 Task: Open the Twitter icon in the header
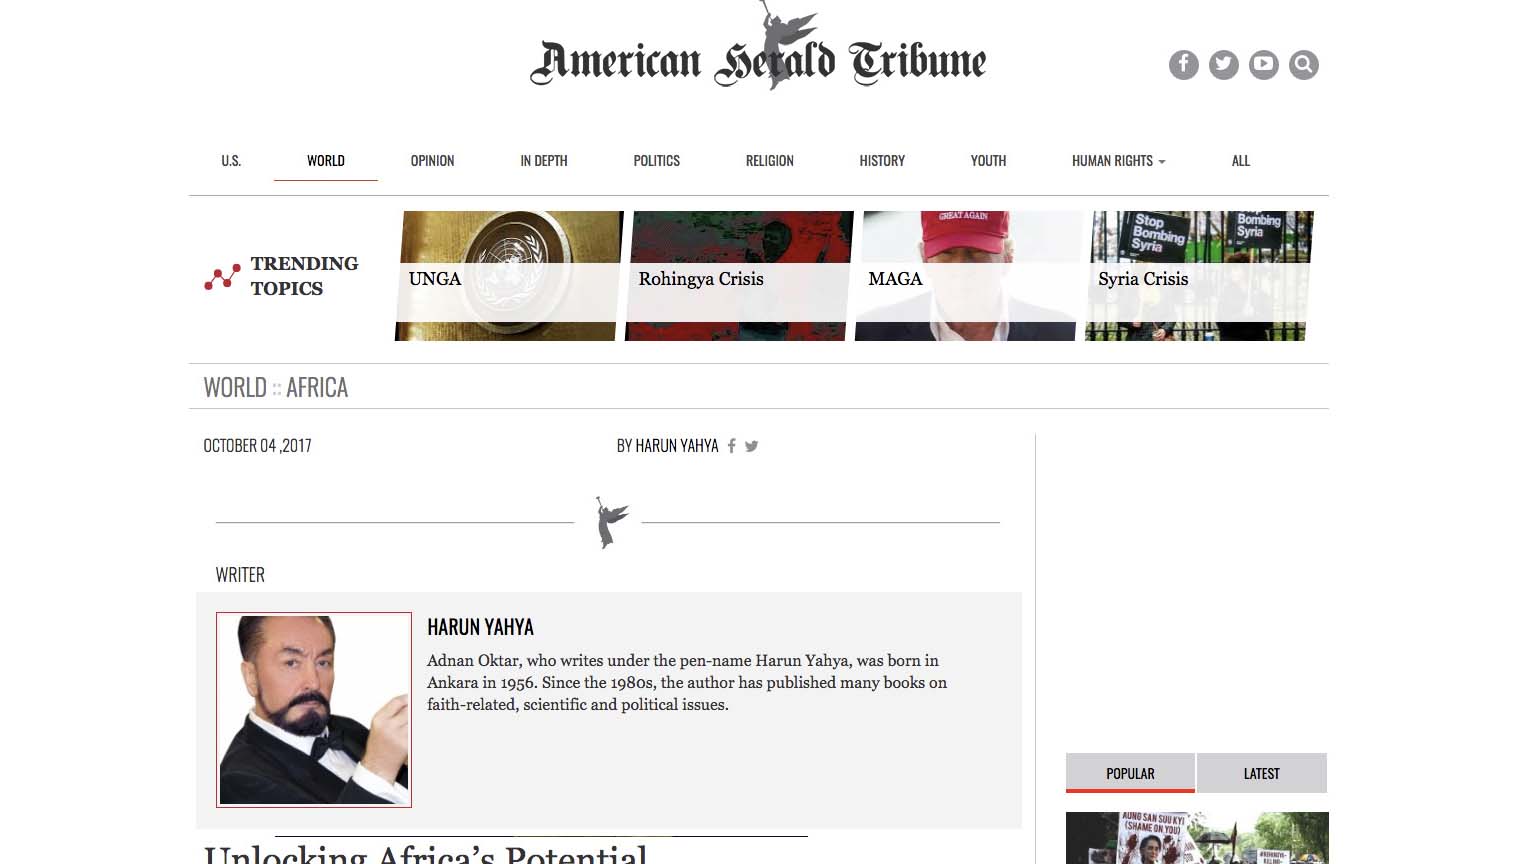point(1223,65)
